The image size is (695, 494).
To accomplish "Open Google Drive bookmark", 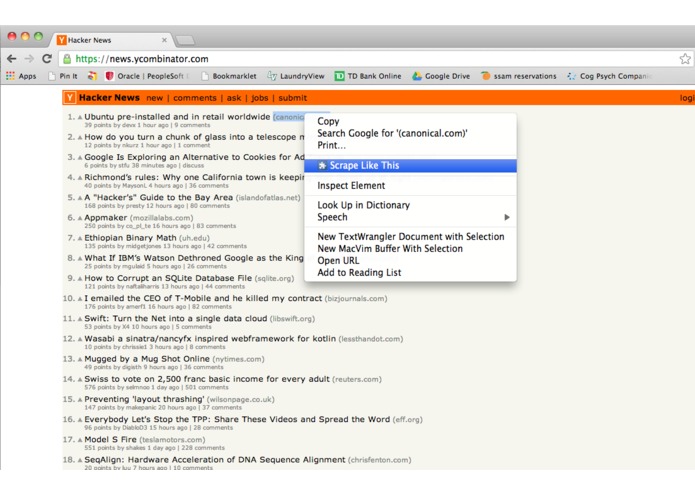I will tap(441, 76).
